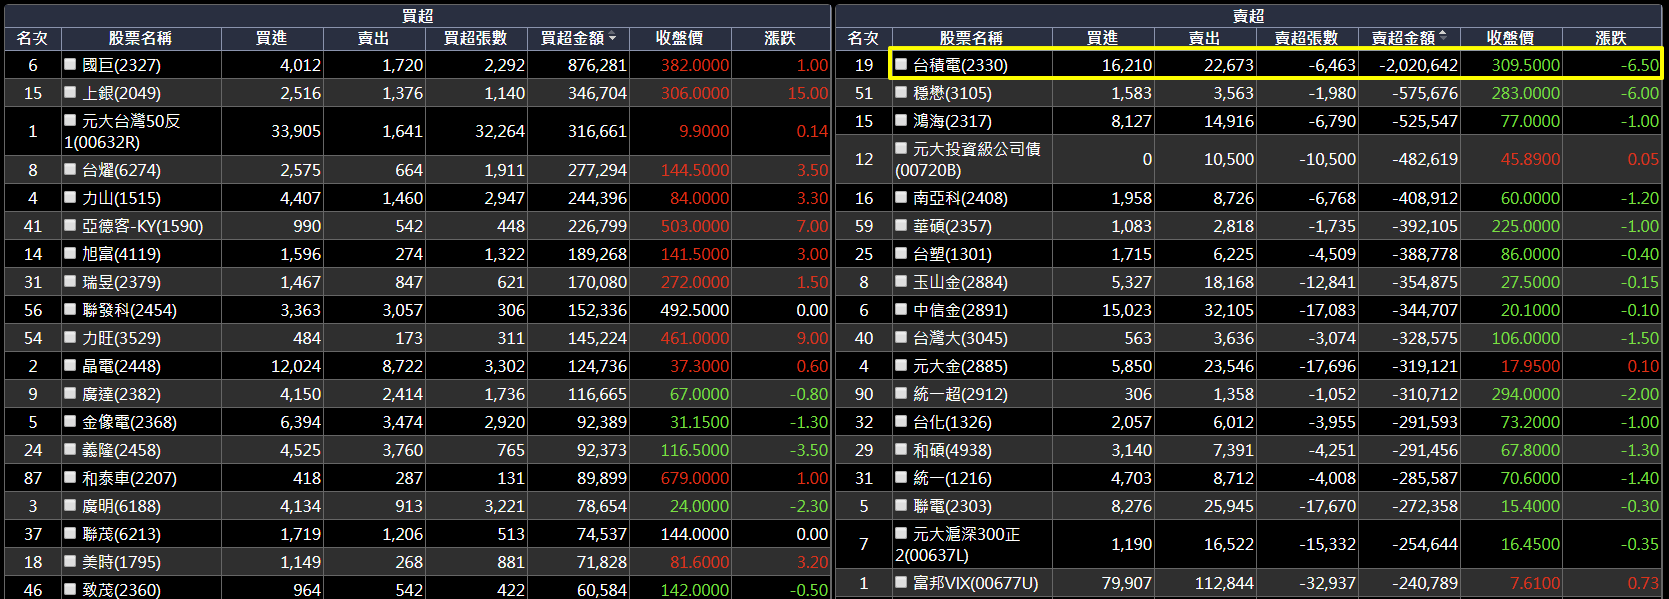Click stock name 力旺(3529)
This screenshot has width=1669, height=599.
[121, 338]
